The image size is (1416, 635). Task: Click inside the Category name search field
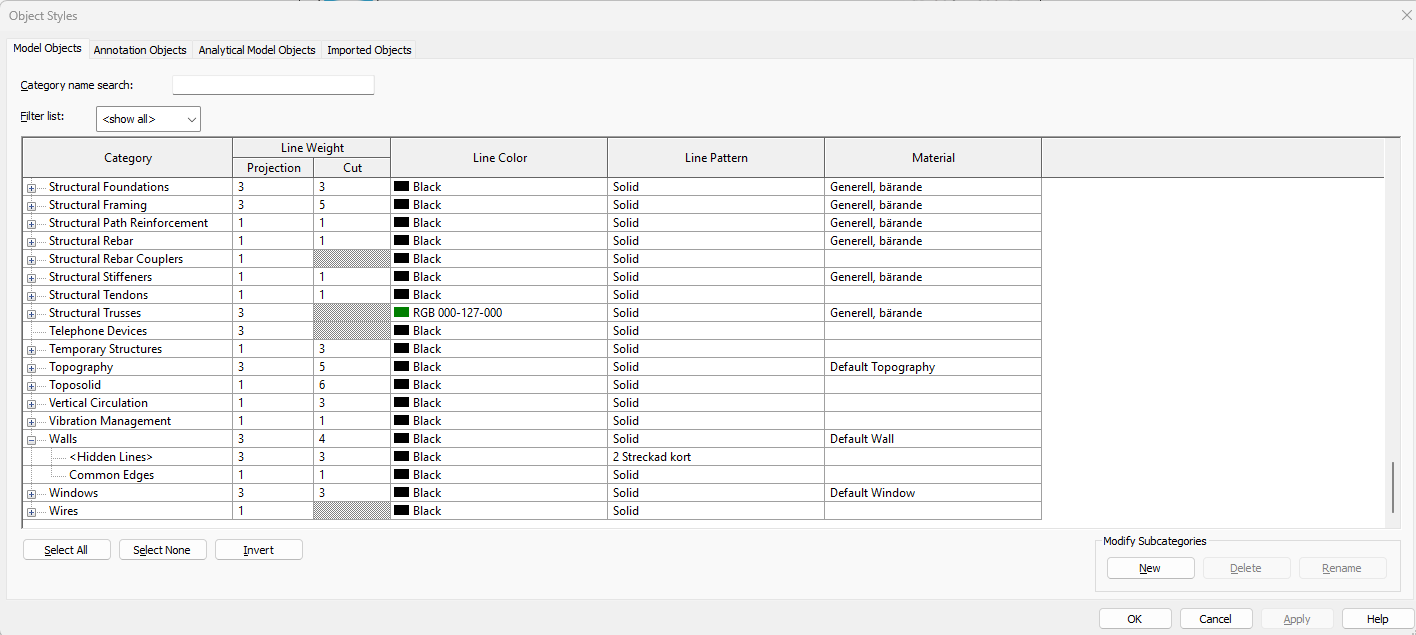272,85
